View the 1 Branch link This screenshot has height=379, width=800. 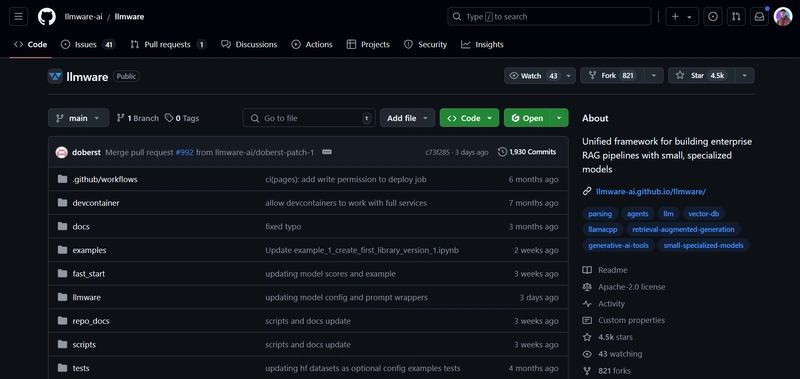[x=138, y=118]
